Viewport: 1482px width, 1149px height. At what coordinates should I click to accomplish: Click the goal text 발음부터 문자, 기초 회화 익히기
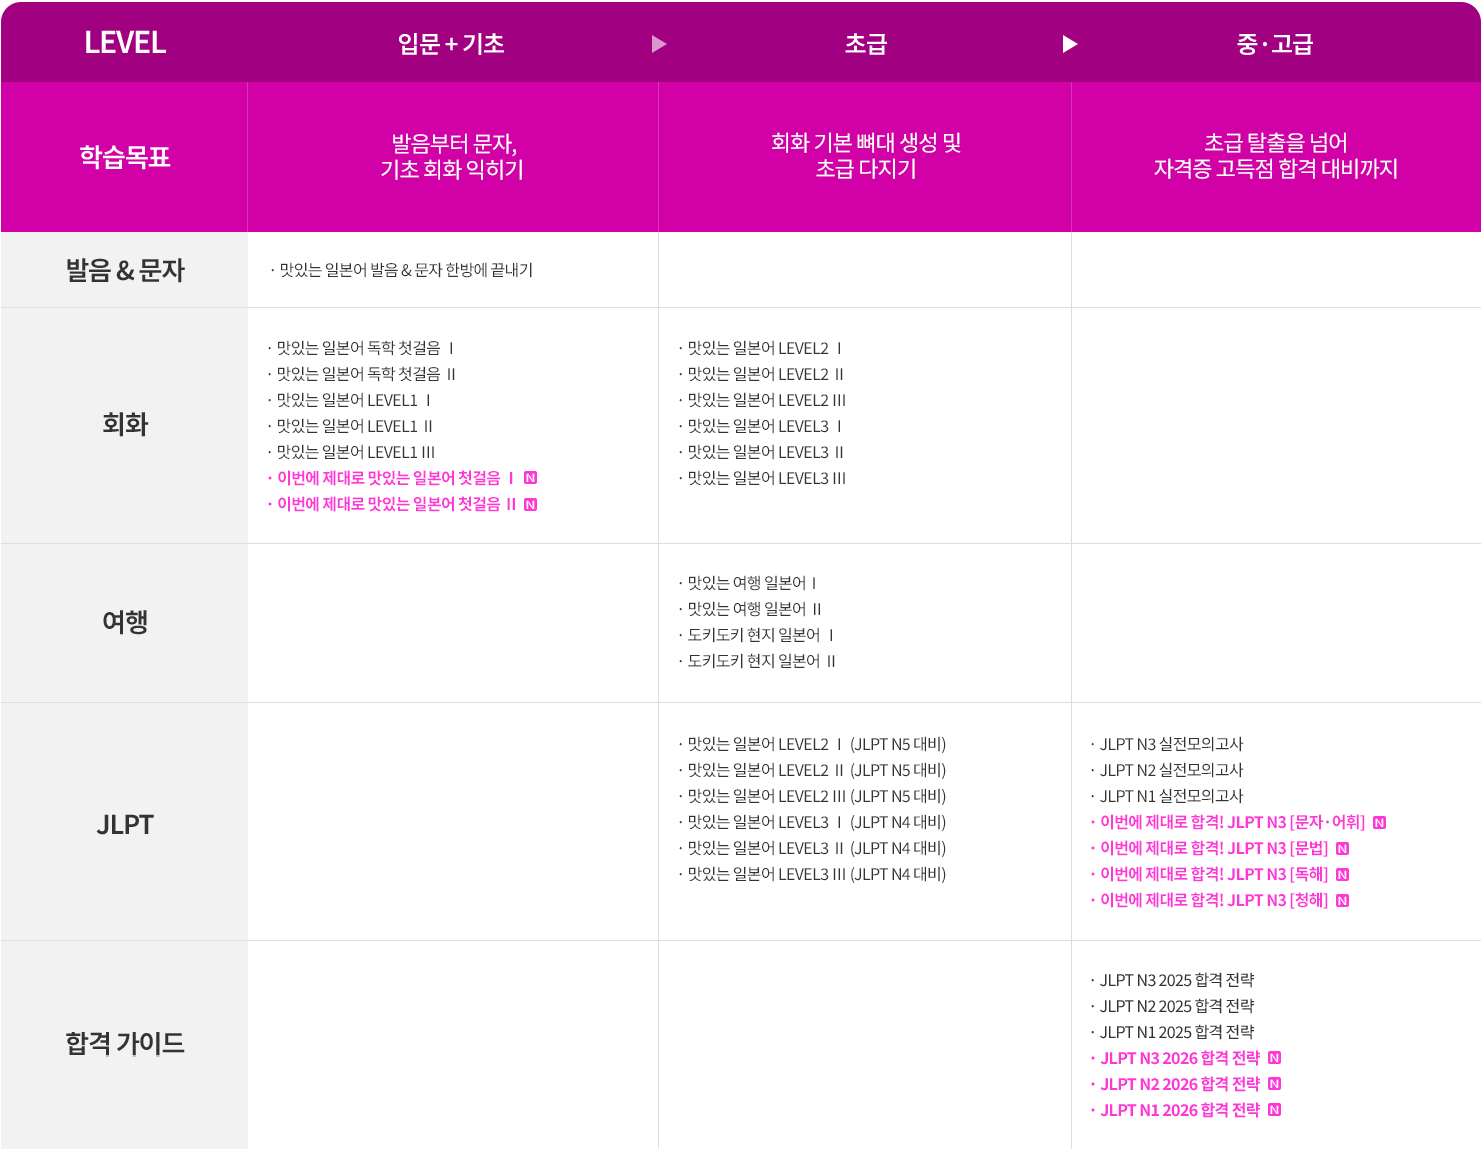(x=452, y=156)
